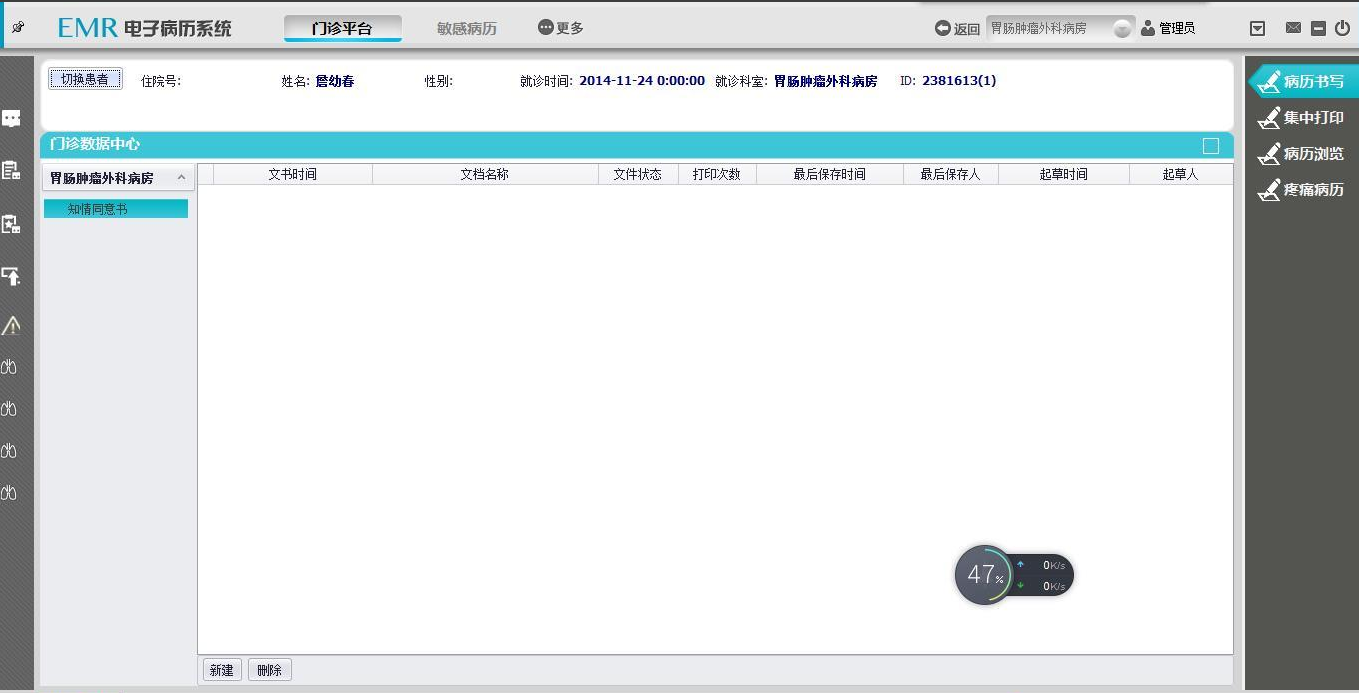This screenshot has height=693, width=1359.
Task: Click the warning triangle icon in left sidebar
Action: coord(11,325)
